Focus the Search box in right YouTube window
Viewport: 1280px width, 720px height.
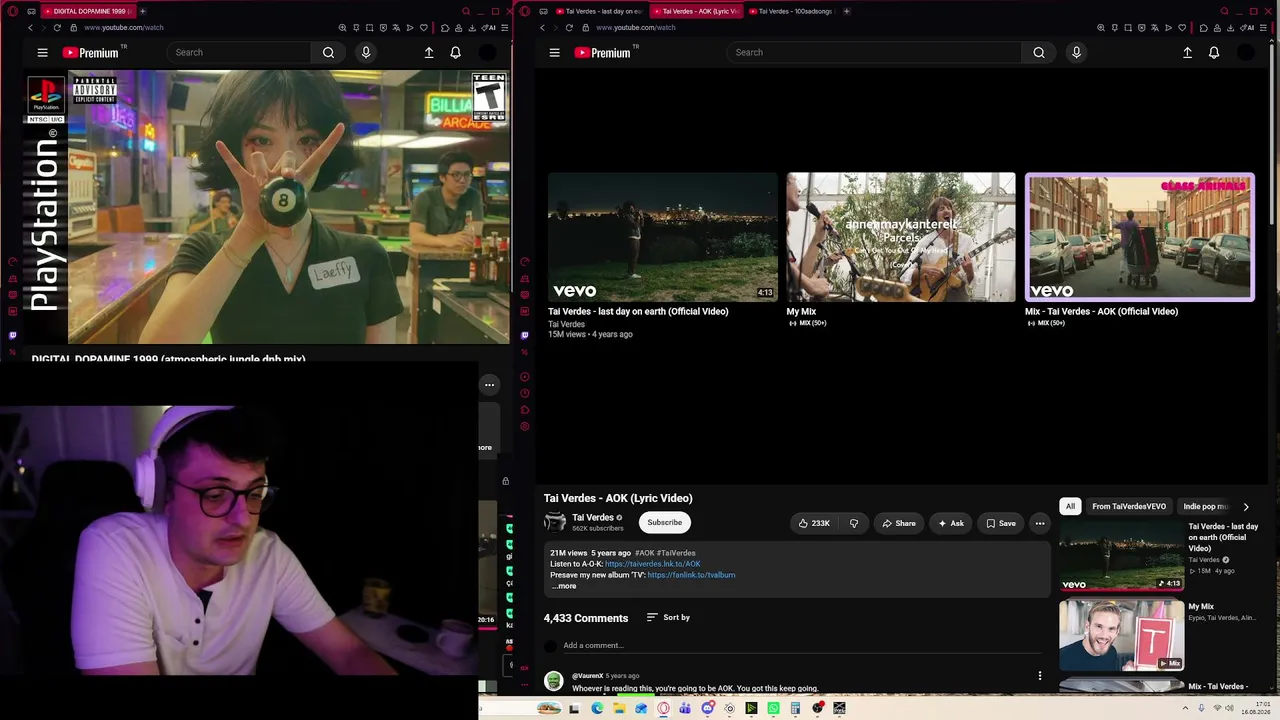[x=874, y=52]
